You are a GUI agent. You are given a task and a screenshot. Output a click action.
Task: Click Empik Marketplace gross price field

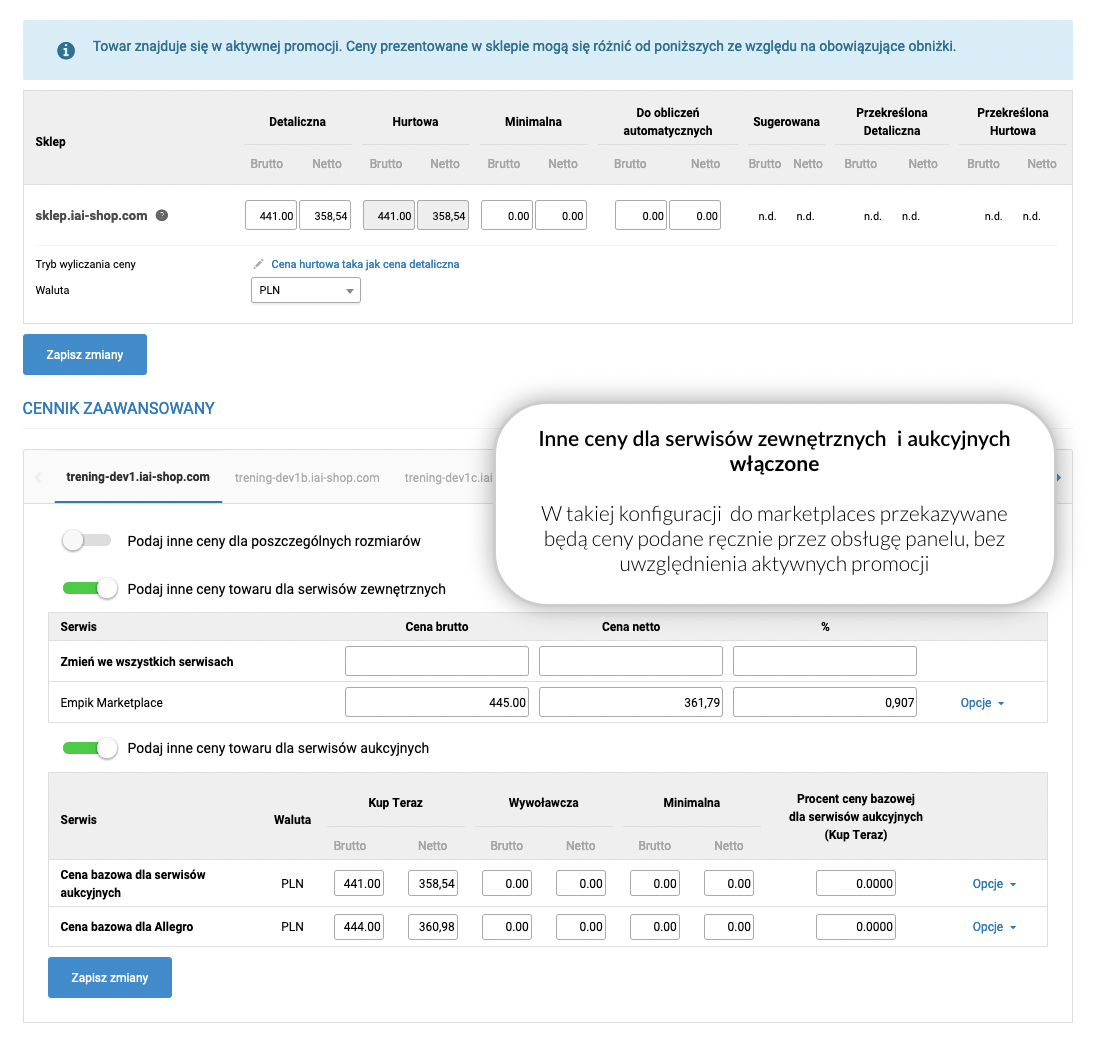[x=436, y=703]
